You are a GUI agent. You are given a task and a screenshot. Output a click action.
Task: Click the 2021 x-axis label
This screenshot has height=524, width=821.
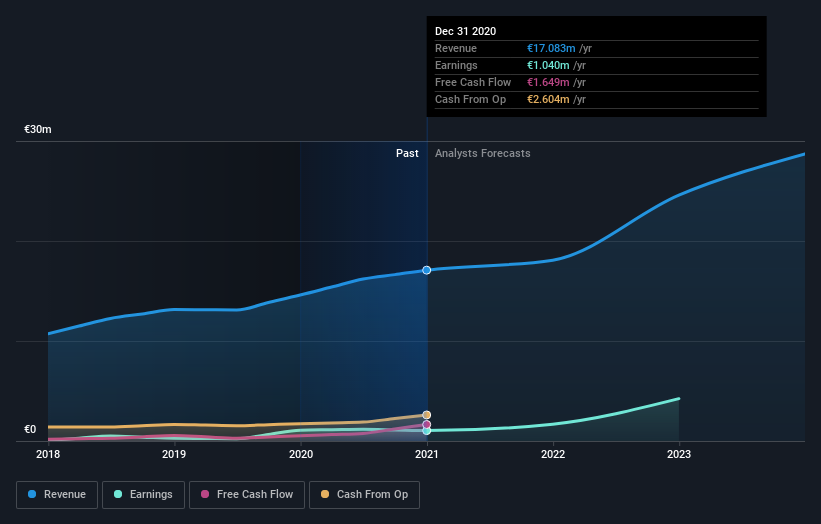(427, 454)
